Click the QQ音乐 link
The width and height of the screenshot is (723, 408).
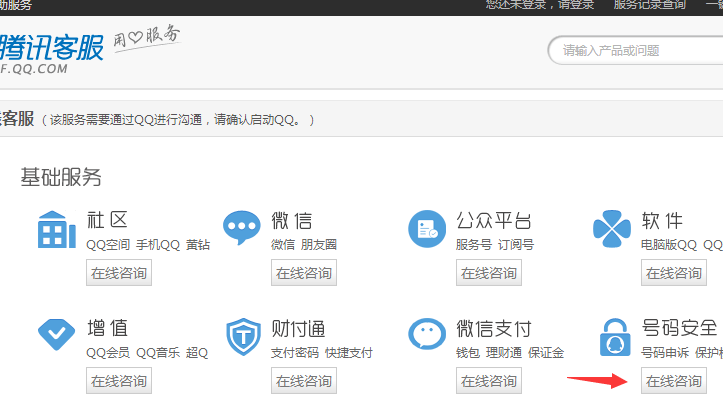tap(158, 353)
